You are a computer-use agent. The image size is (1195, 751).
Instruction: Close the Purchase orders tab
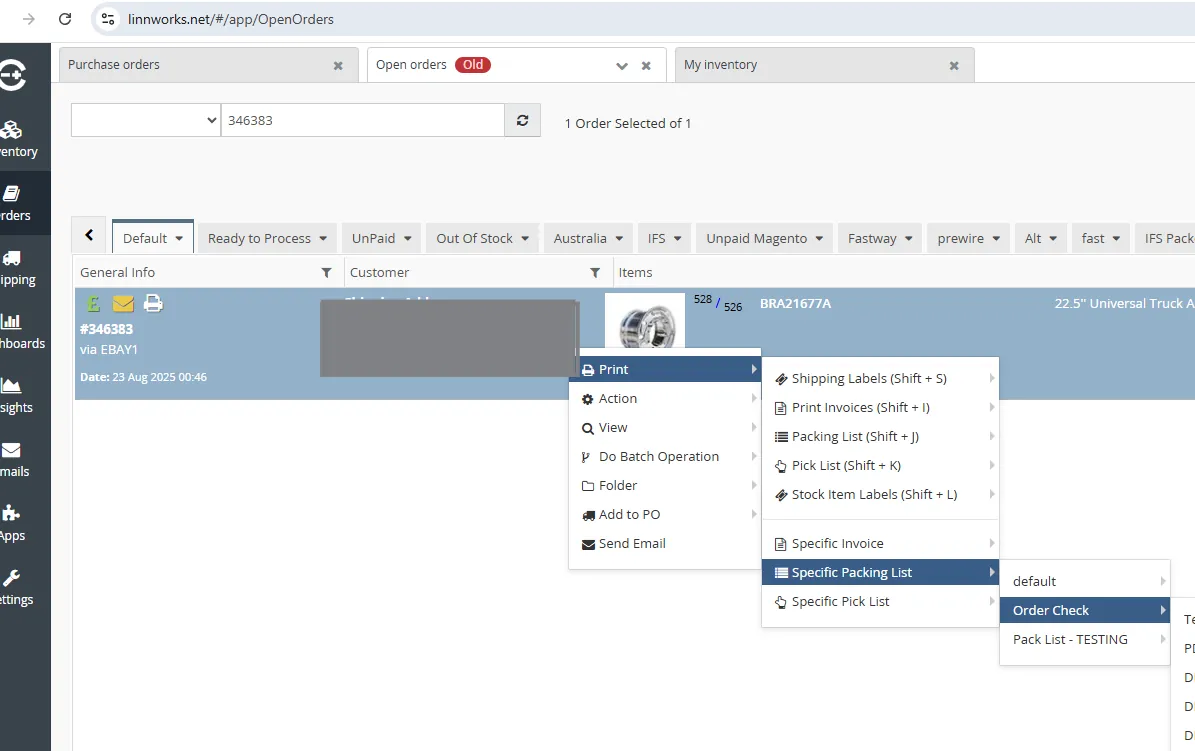tap(338, 66)
